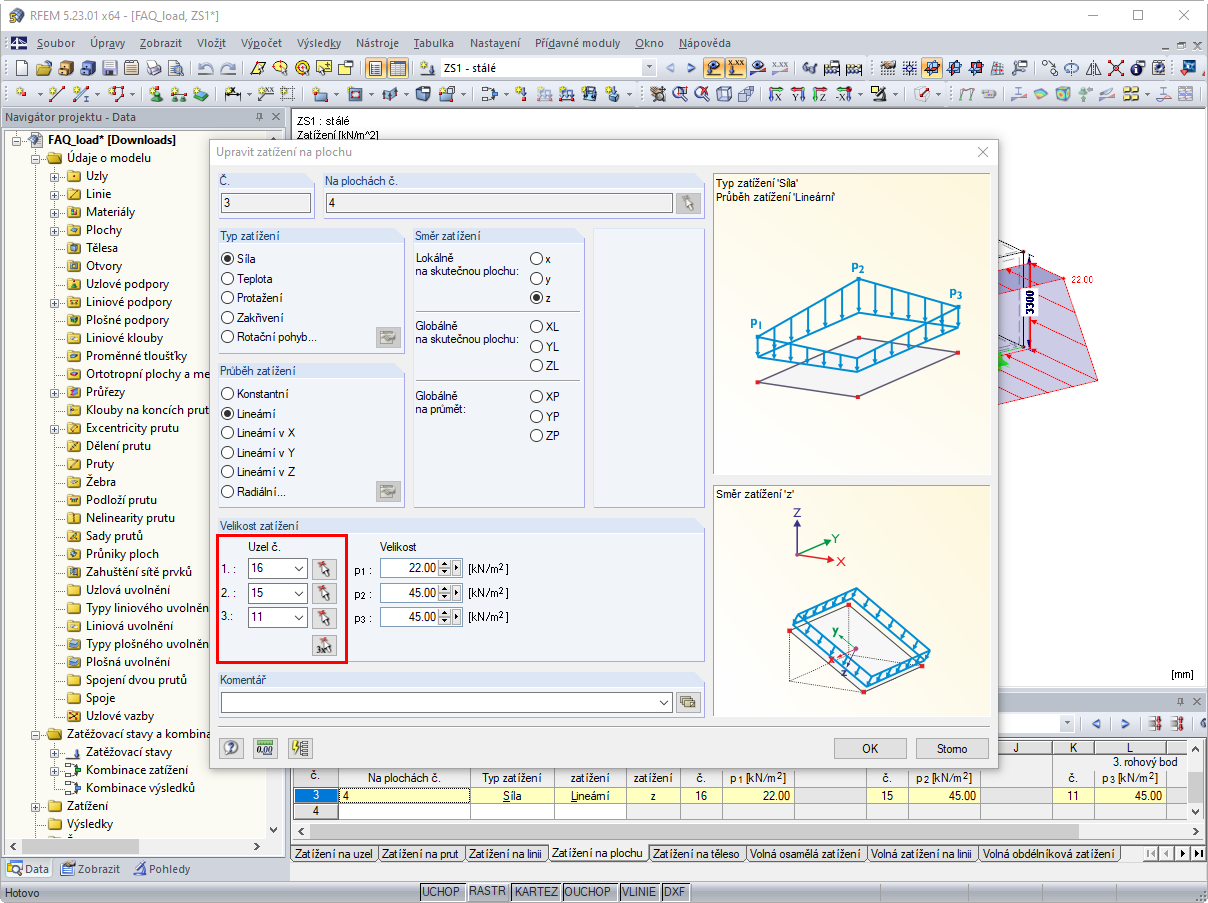Open the Přídavné moduly menu
1208x903 pixels.
point(578,43)
